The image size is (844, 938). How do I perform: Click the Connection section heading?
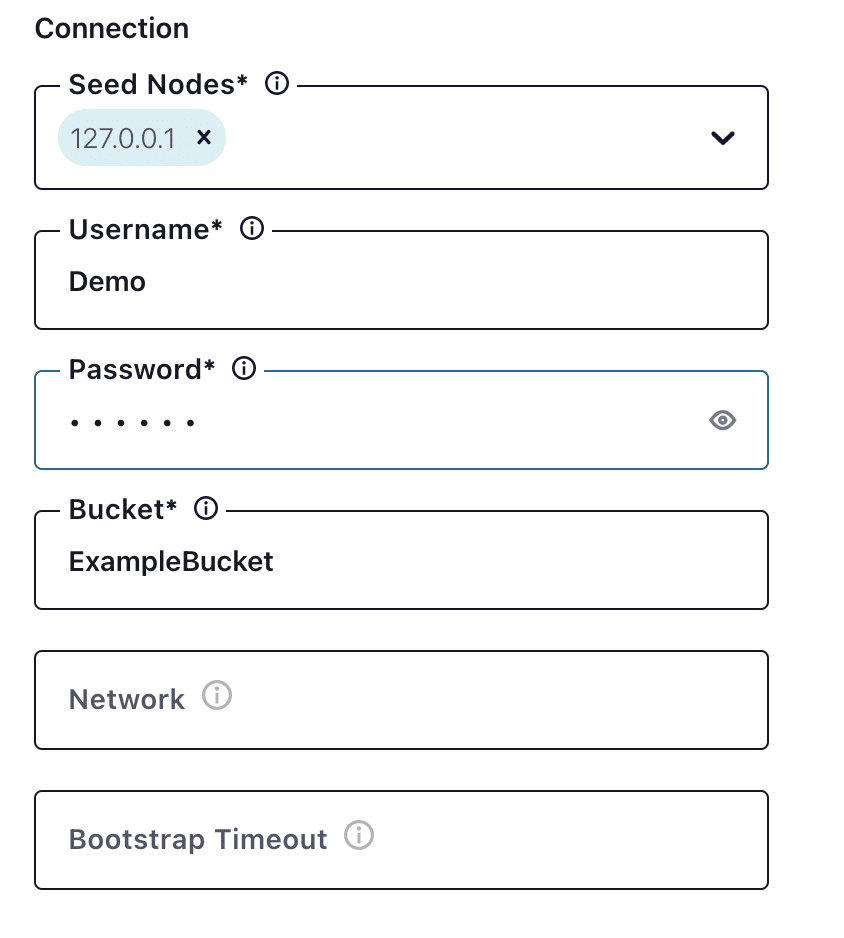point(111,29)
